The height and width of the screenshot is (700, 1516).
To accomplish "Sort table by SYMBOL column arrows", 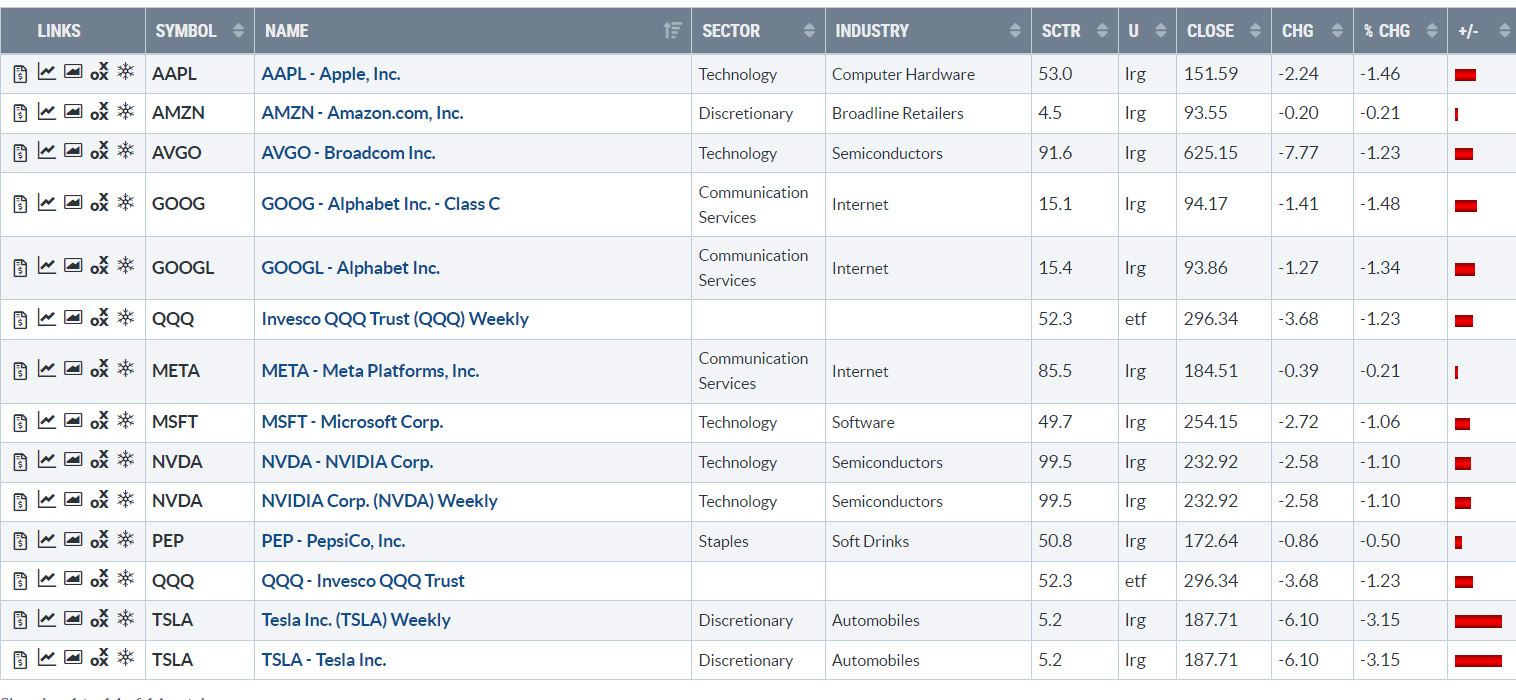I will tap(238, 31).
